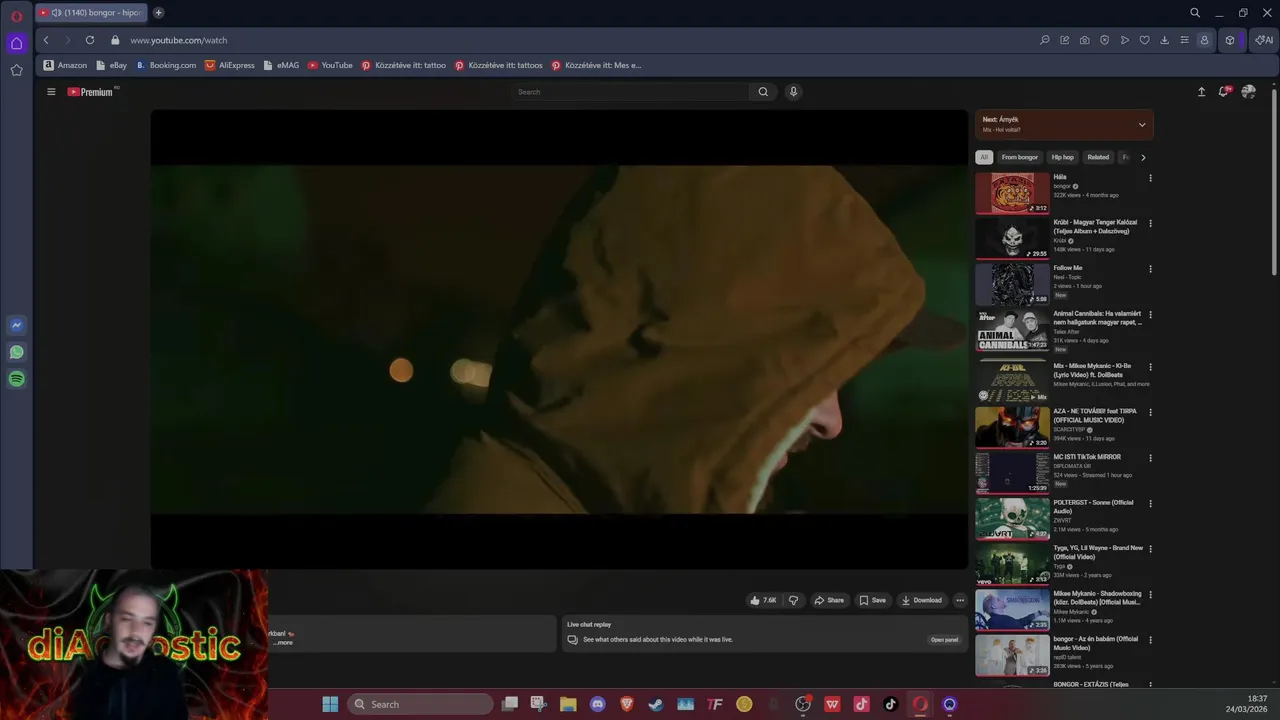This screenshot has width=1280, height=720.
Task: Open the YouTube hamburger guide menu
Action: pyautogui.click(x=51, y=92)
